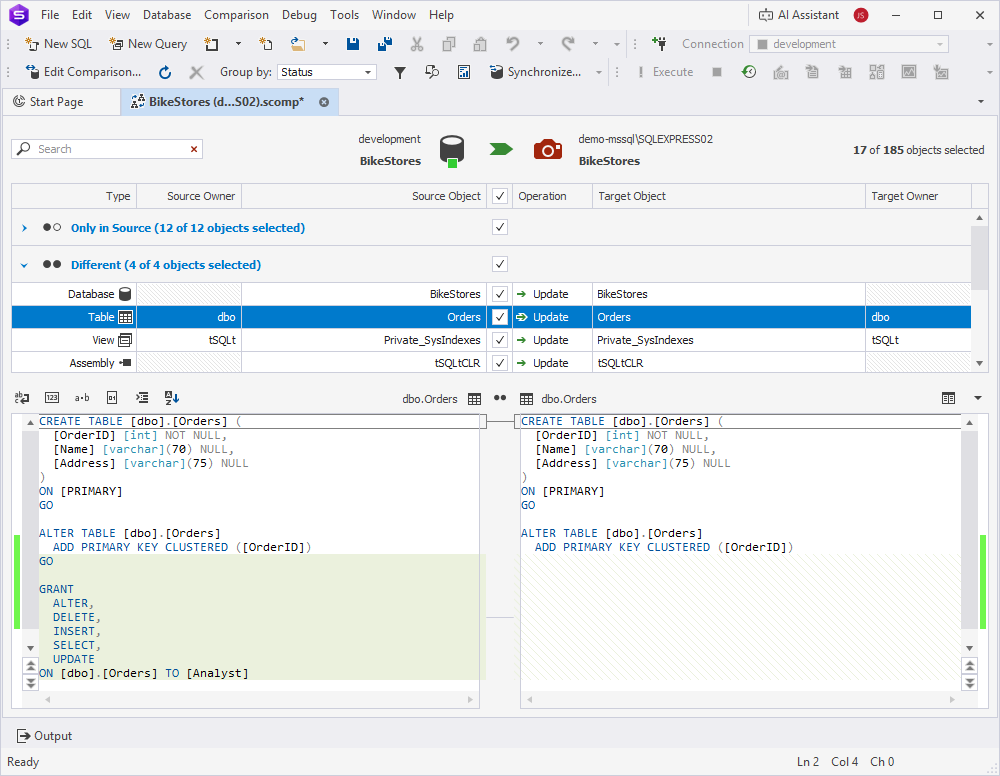Image resolution: width=1000 pixels, height=776 pixels.
Task: Click the Filter funnel icon
Action: point(400,72)
